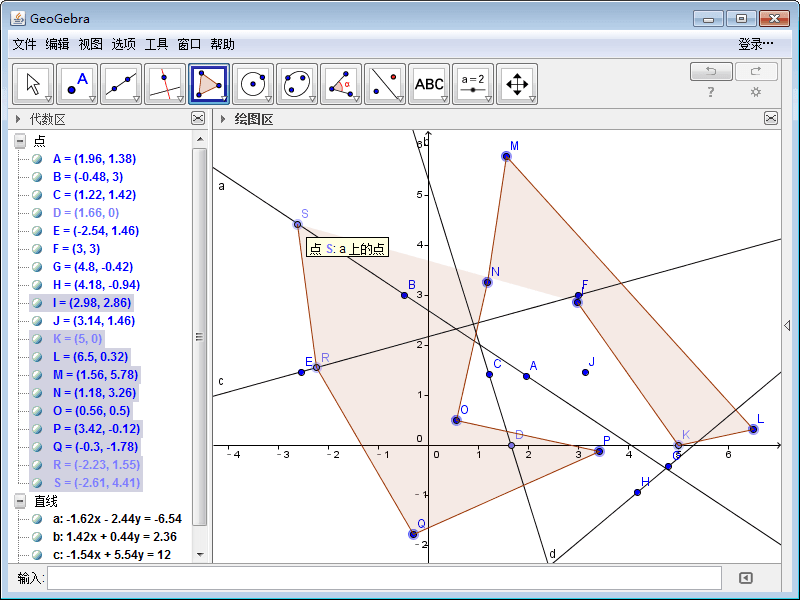Select the Move Graphics View tool
Image resolution: width=800 pixels, height=600 pixels.
click(517, 84)
